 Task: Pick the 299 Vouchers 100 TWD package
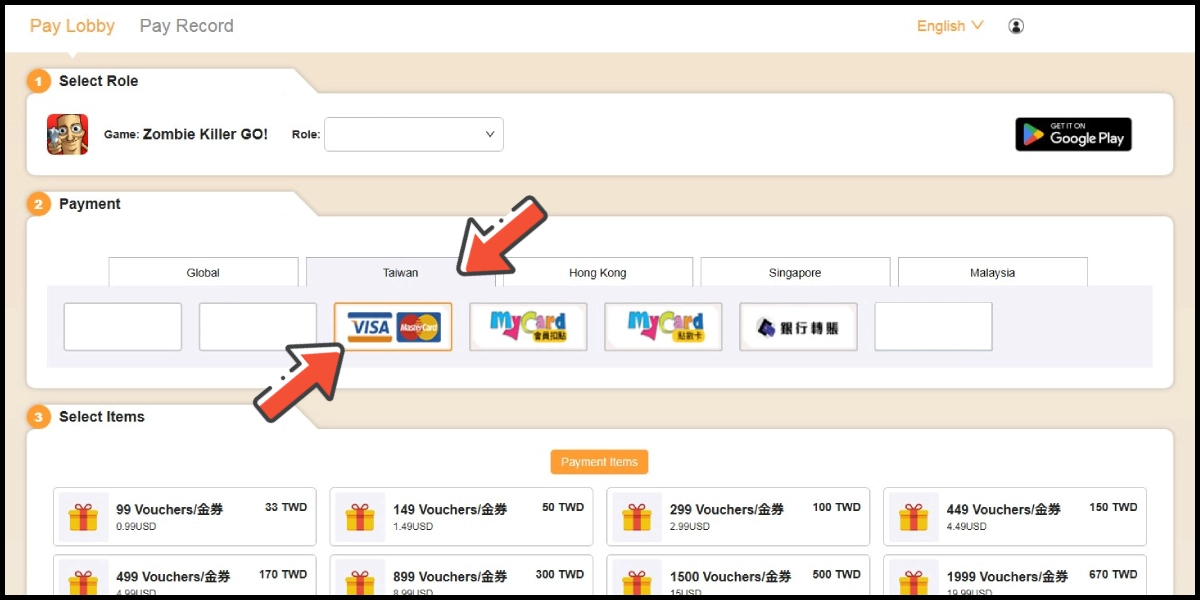click(x=738, y=516)
